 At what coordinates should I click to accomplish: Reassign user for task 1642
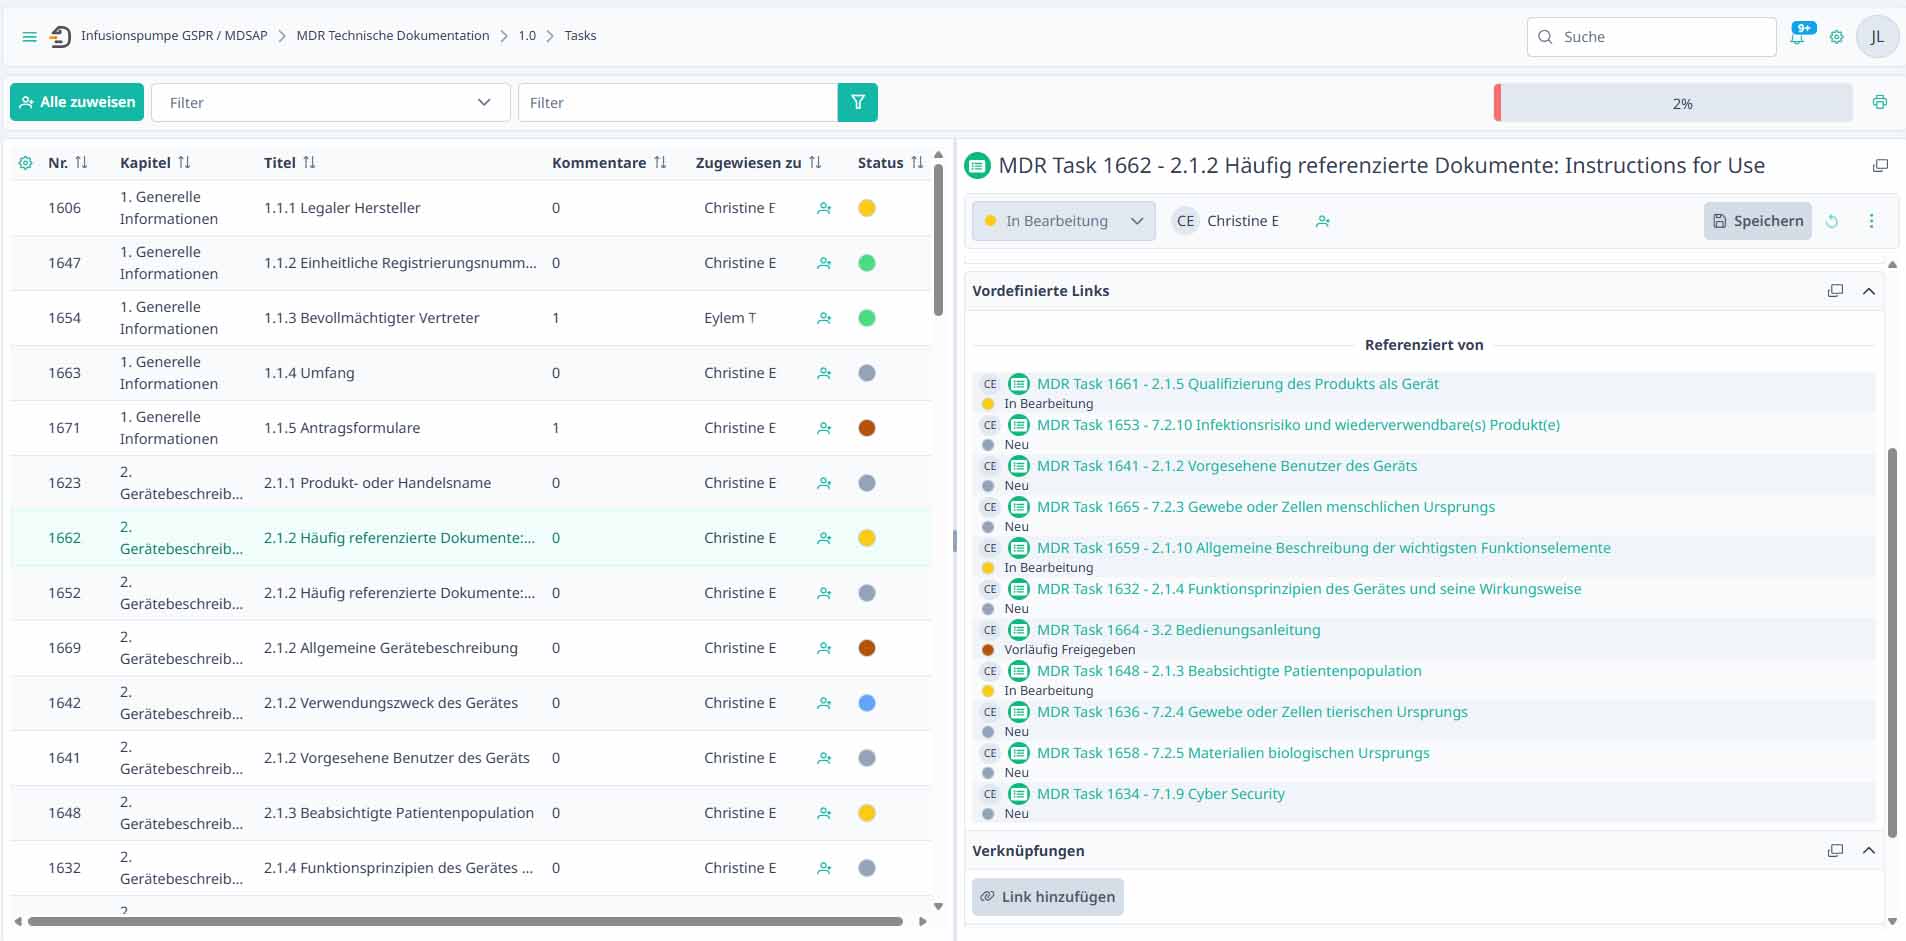[x=824, y=703]
